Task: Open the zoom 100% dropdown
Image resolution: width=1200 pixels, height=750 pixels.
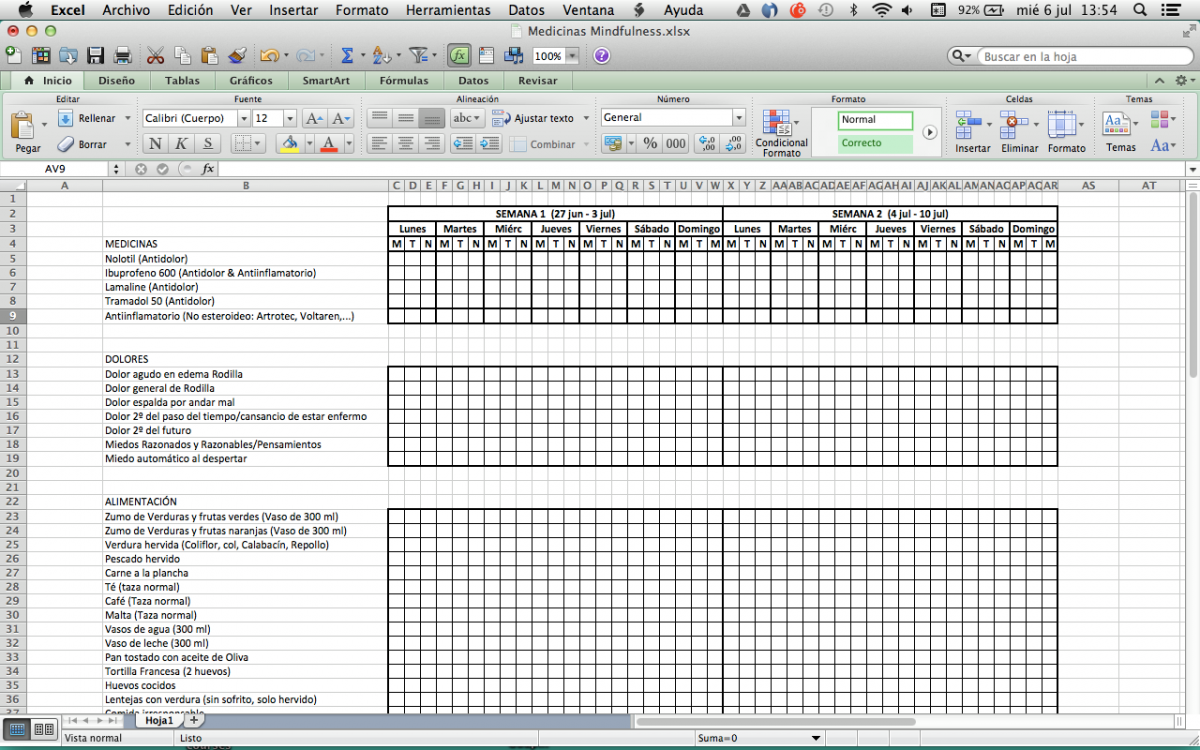Action: click(x=572, y=57)
